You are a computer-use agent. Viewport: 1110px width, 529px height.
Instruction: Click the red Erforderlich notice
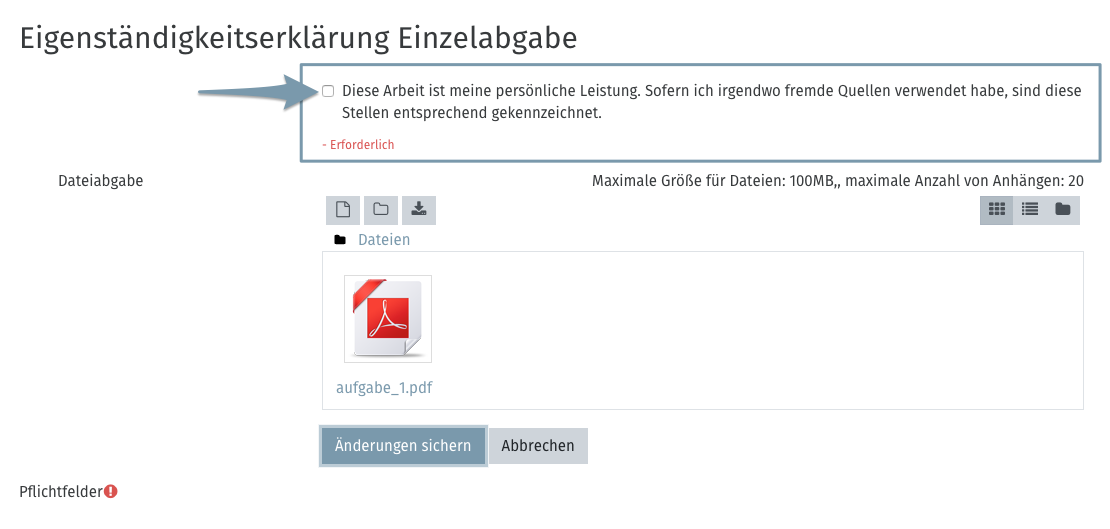click(x=358, y=145)
